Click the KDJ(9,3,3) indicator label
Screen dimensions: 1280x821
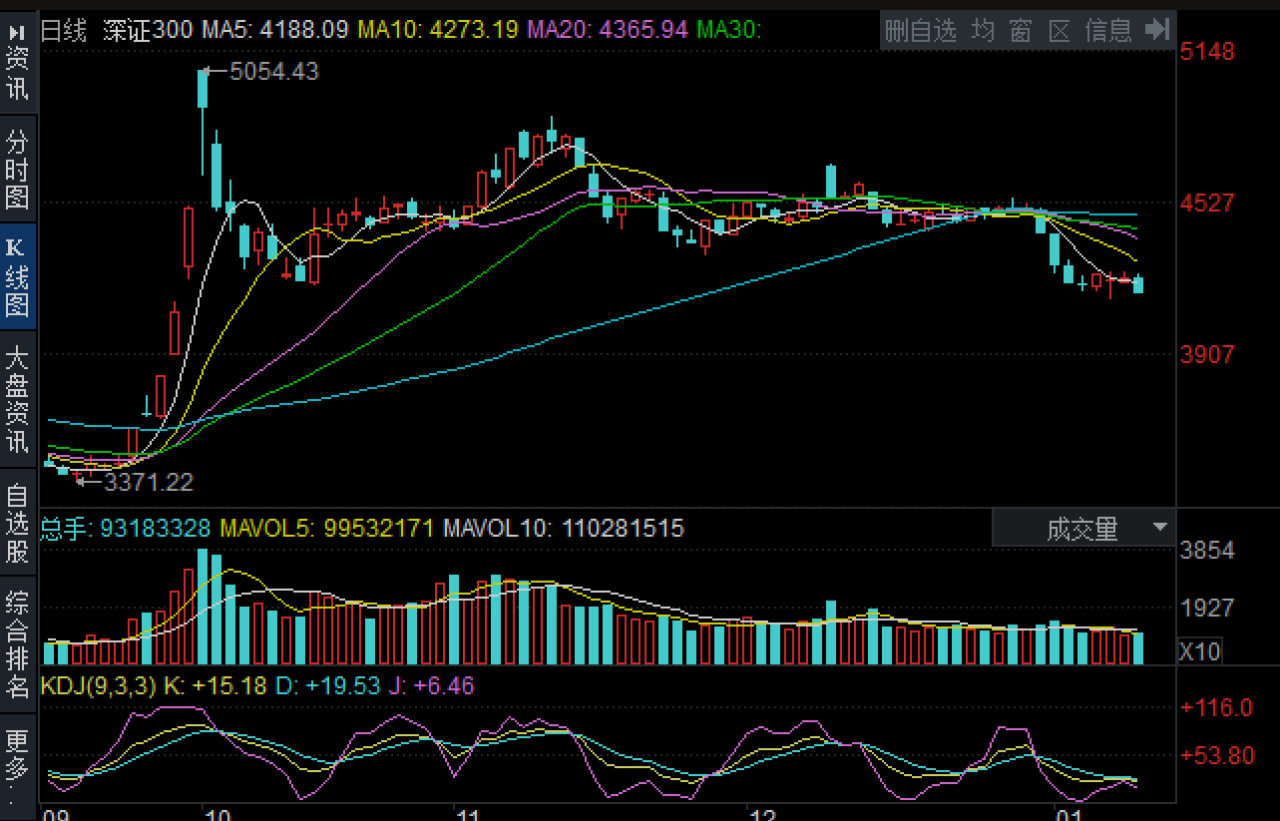[97, 686]
